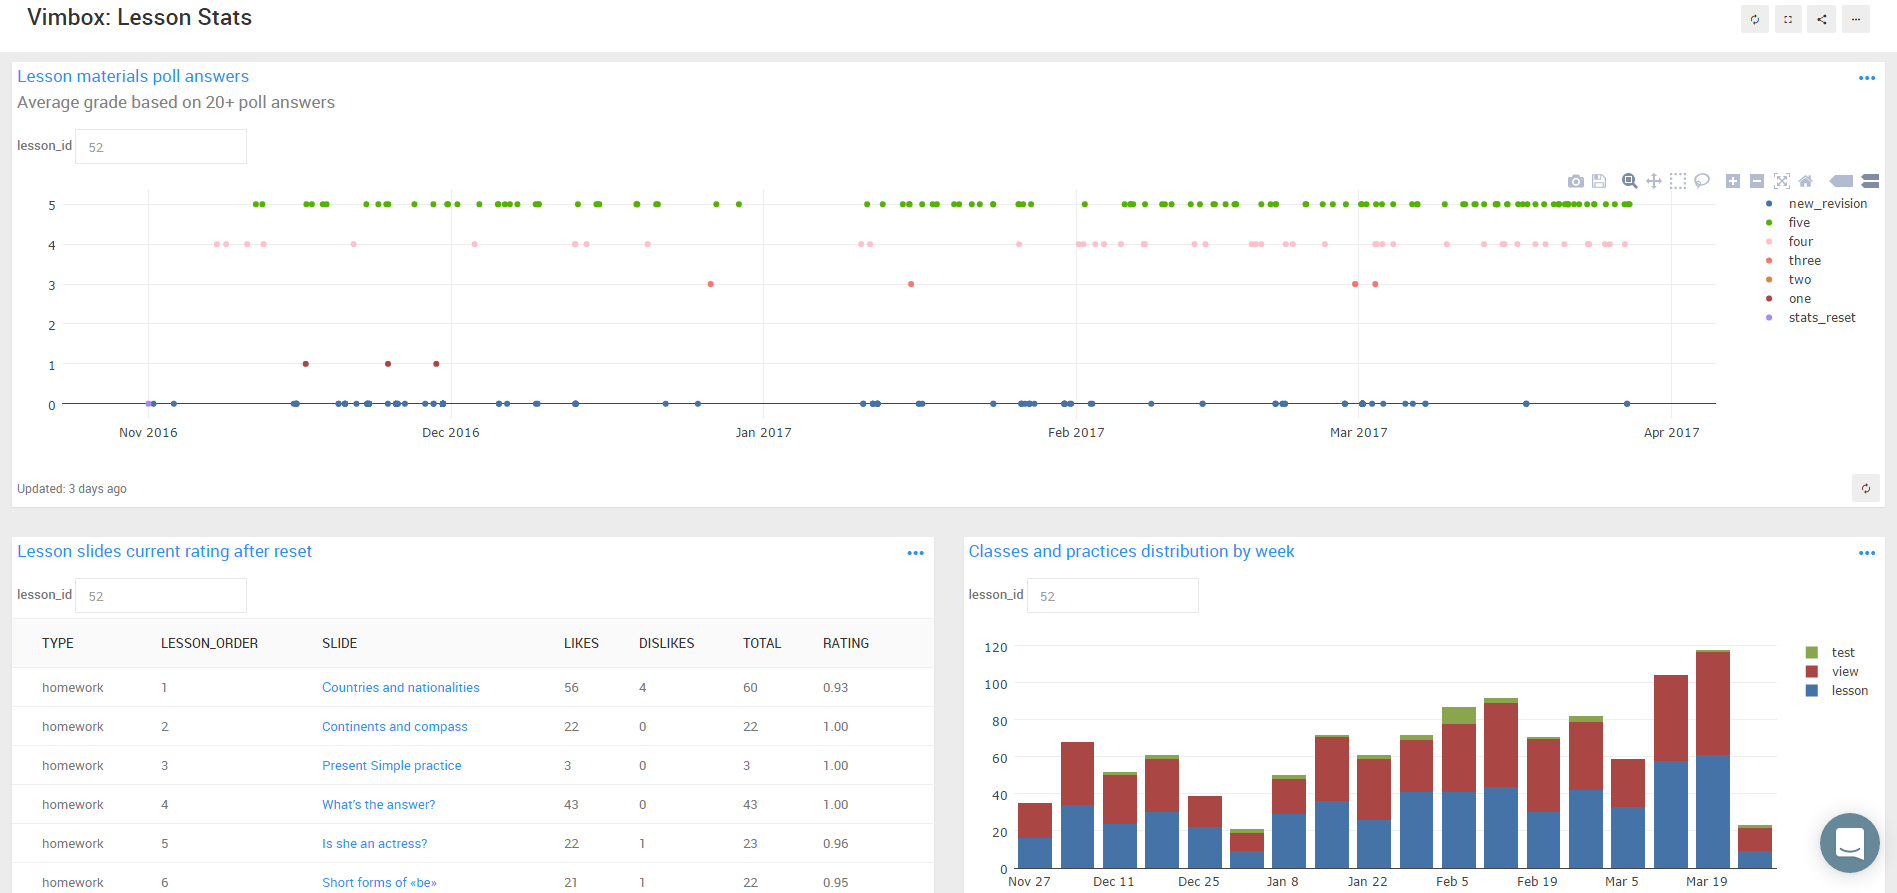This screenshot has height=893, width=1897.
Task: Open dashboard in fullscreen mode
Action: (x=1788, y=19)
